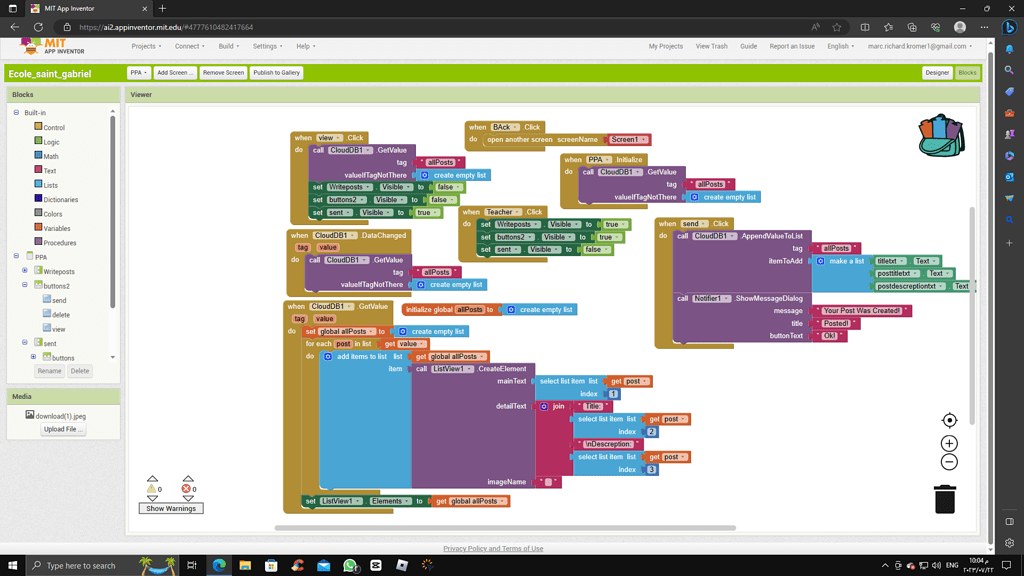Open the PPA screen dropdown

coord(138,73)
